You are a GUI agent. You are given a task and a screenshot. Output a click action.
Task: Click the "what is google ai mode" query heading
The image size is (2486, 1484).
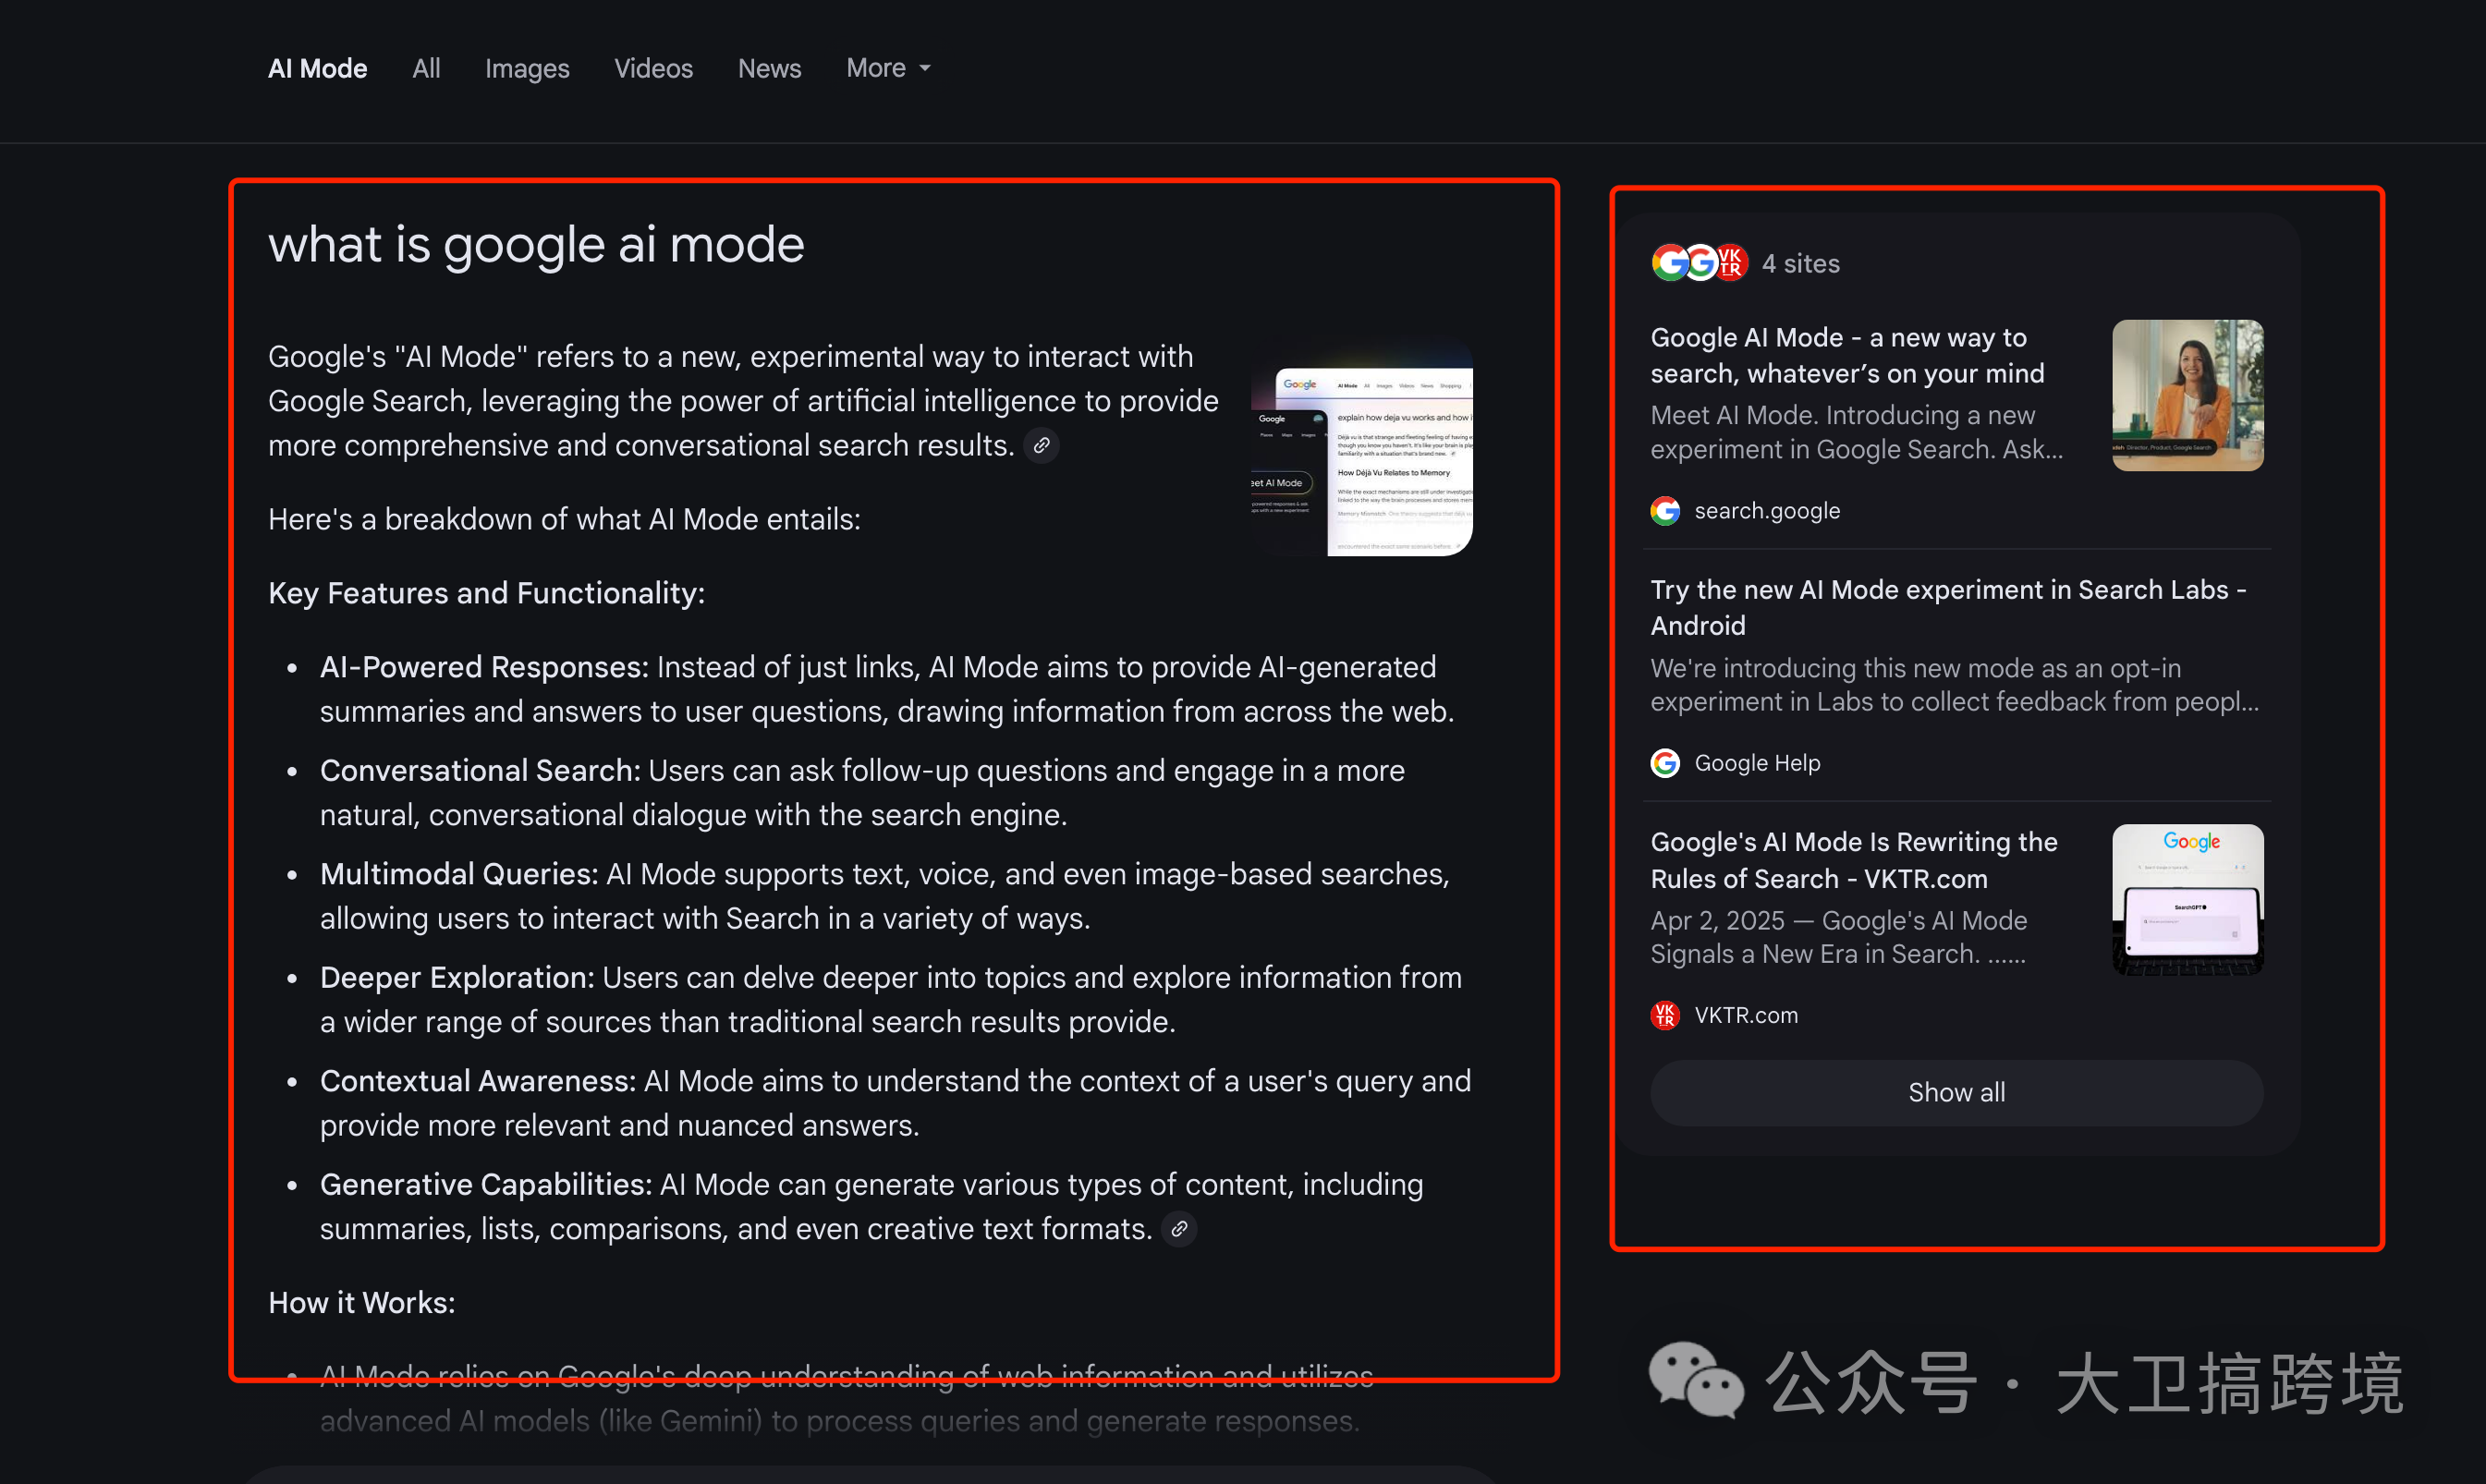pyautogui.click(x=536, y=244)
